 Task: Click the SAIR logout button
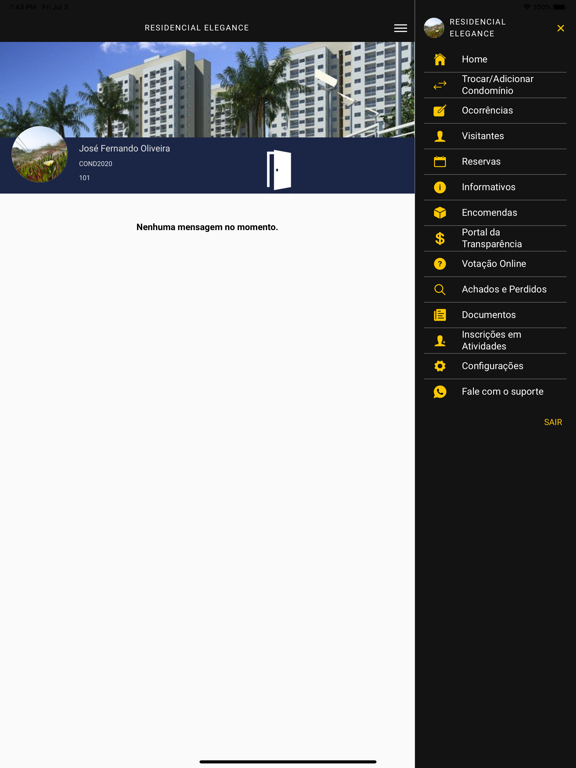coord(553,422)
